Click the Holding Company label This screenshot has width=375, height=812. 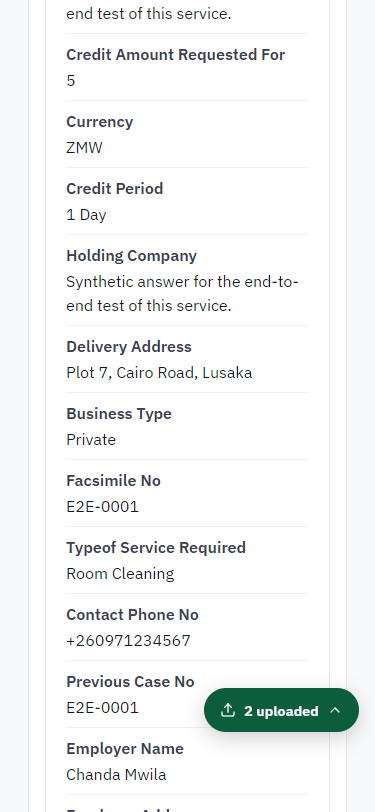132,256
